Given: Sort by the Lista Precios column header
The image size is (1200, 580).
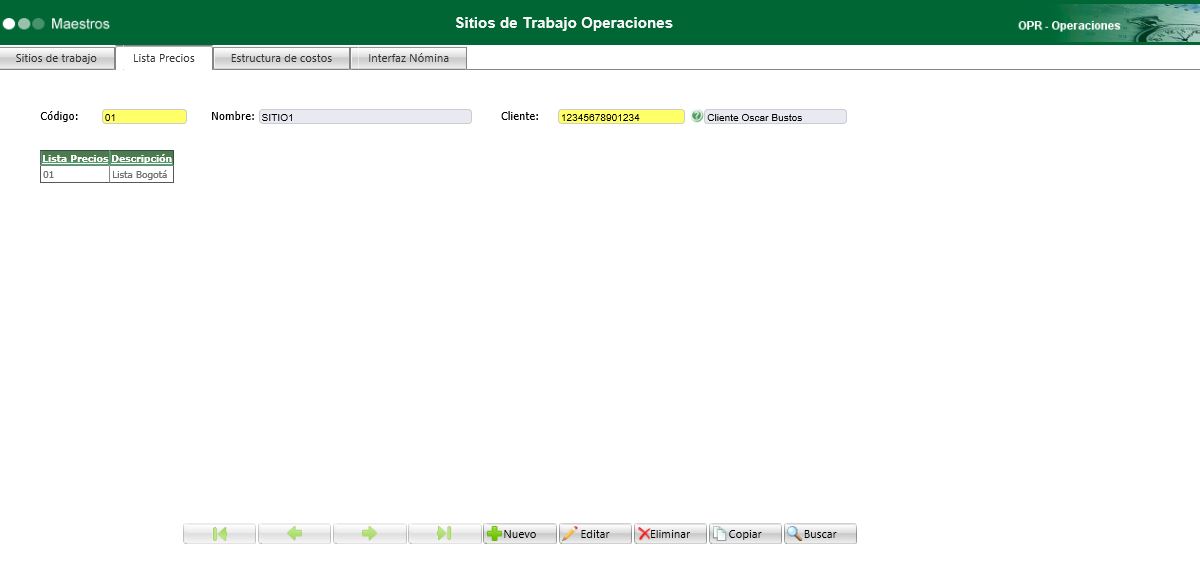Looking at the screenshot, I should coord(75,158).
